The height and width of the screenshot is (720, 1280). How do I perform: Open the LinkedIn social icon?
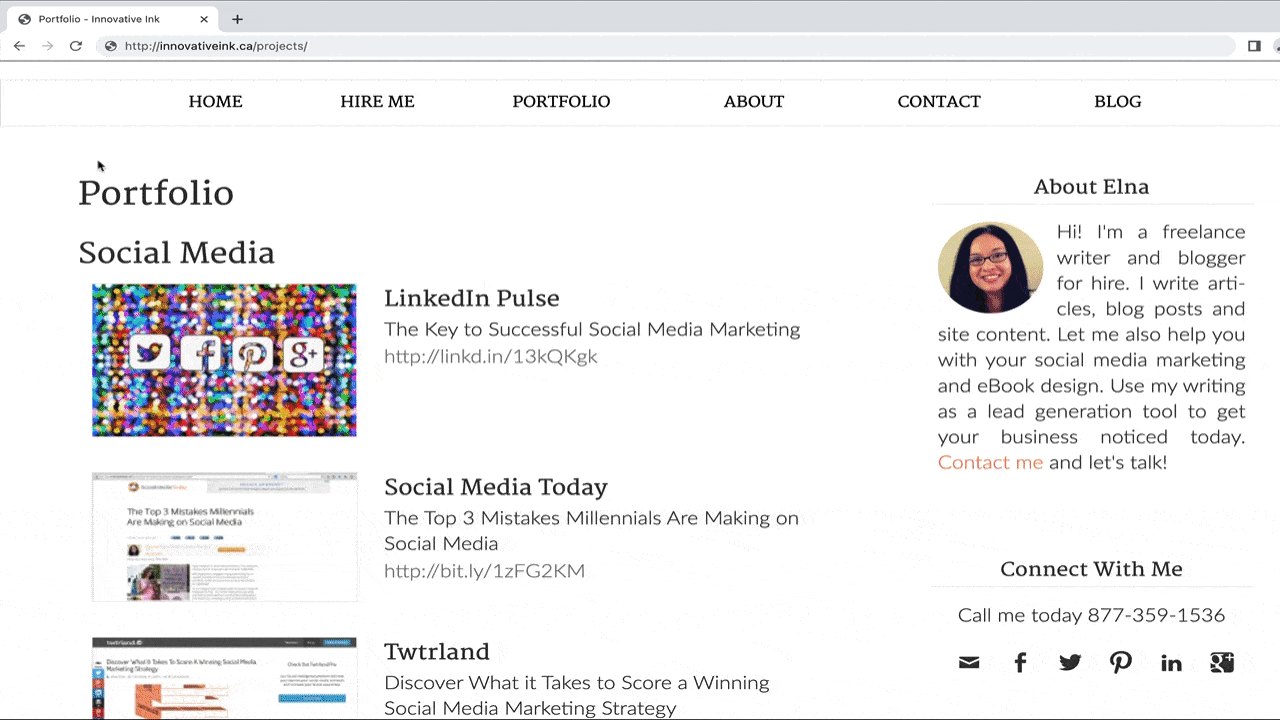point(1171,663)
